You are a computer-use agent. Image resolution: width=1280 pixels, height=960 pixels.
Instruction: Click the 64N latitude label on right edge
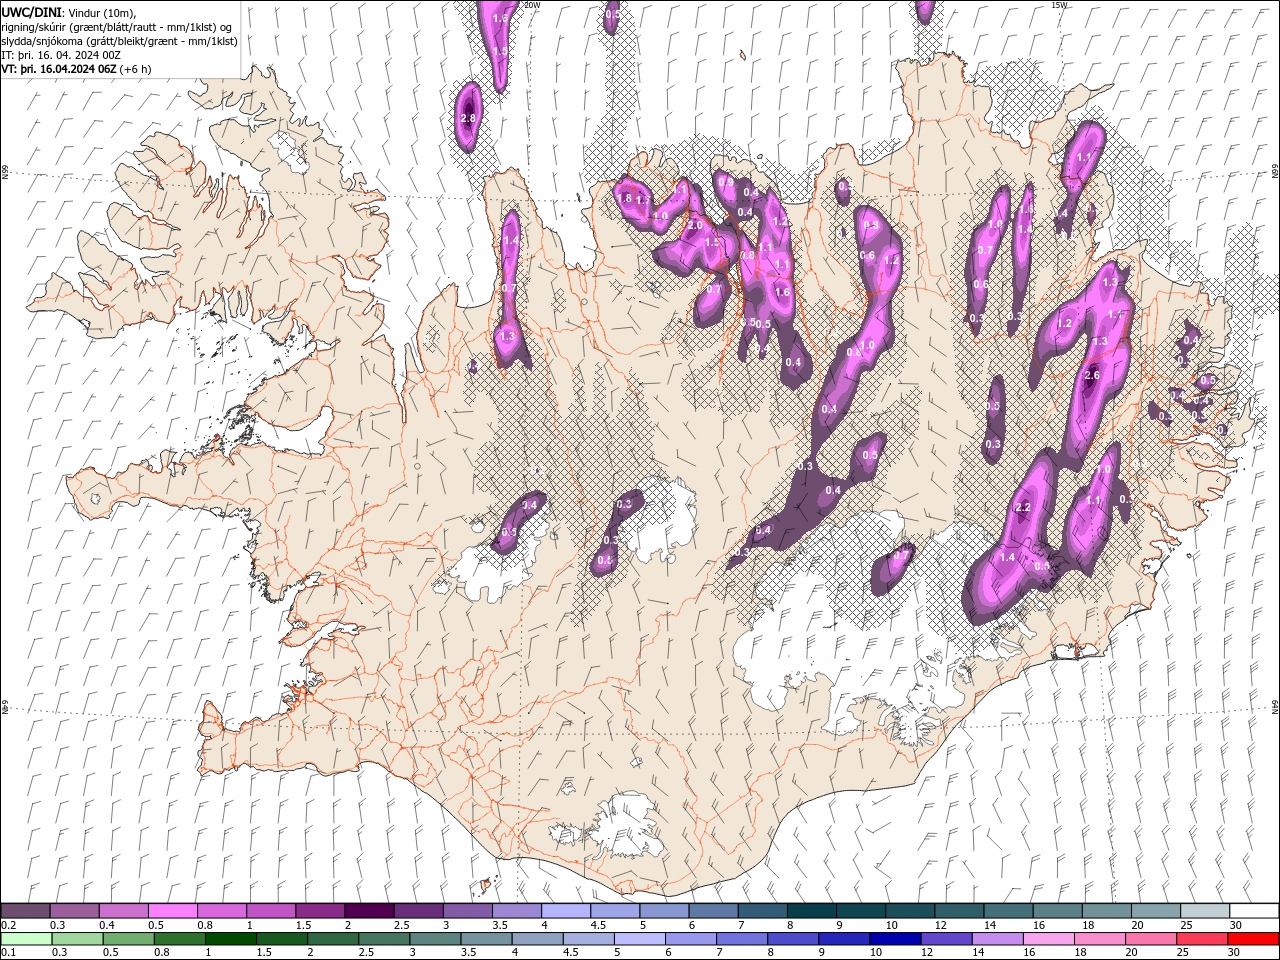[1275, 706]
